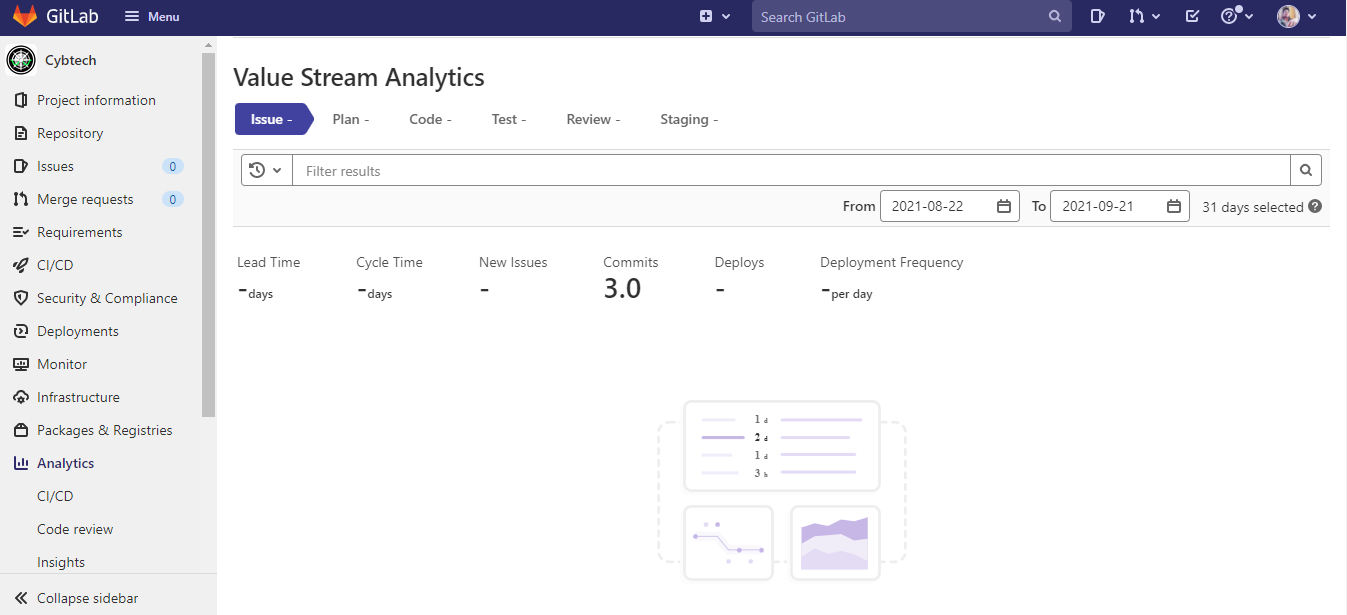Select the Plan stage tab
Viewport: 1347px width, 615px height.
pyautogui.click(x=351, y=119)
